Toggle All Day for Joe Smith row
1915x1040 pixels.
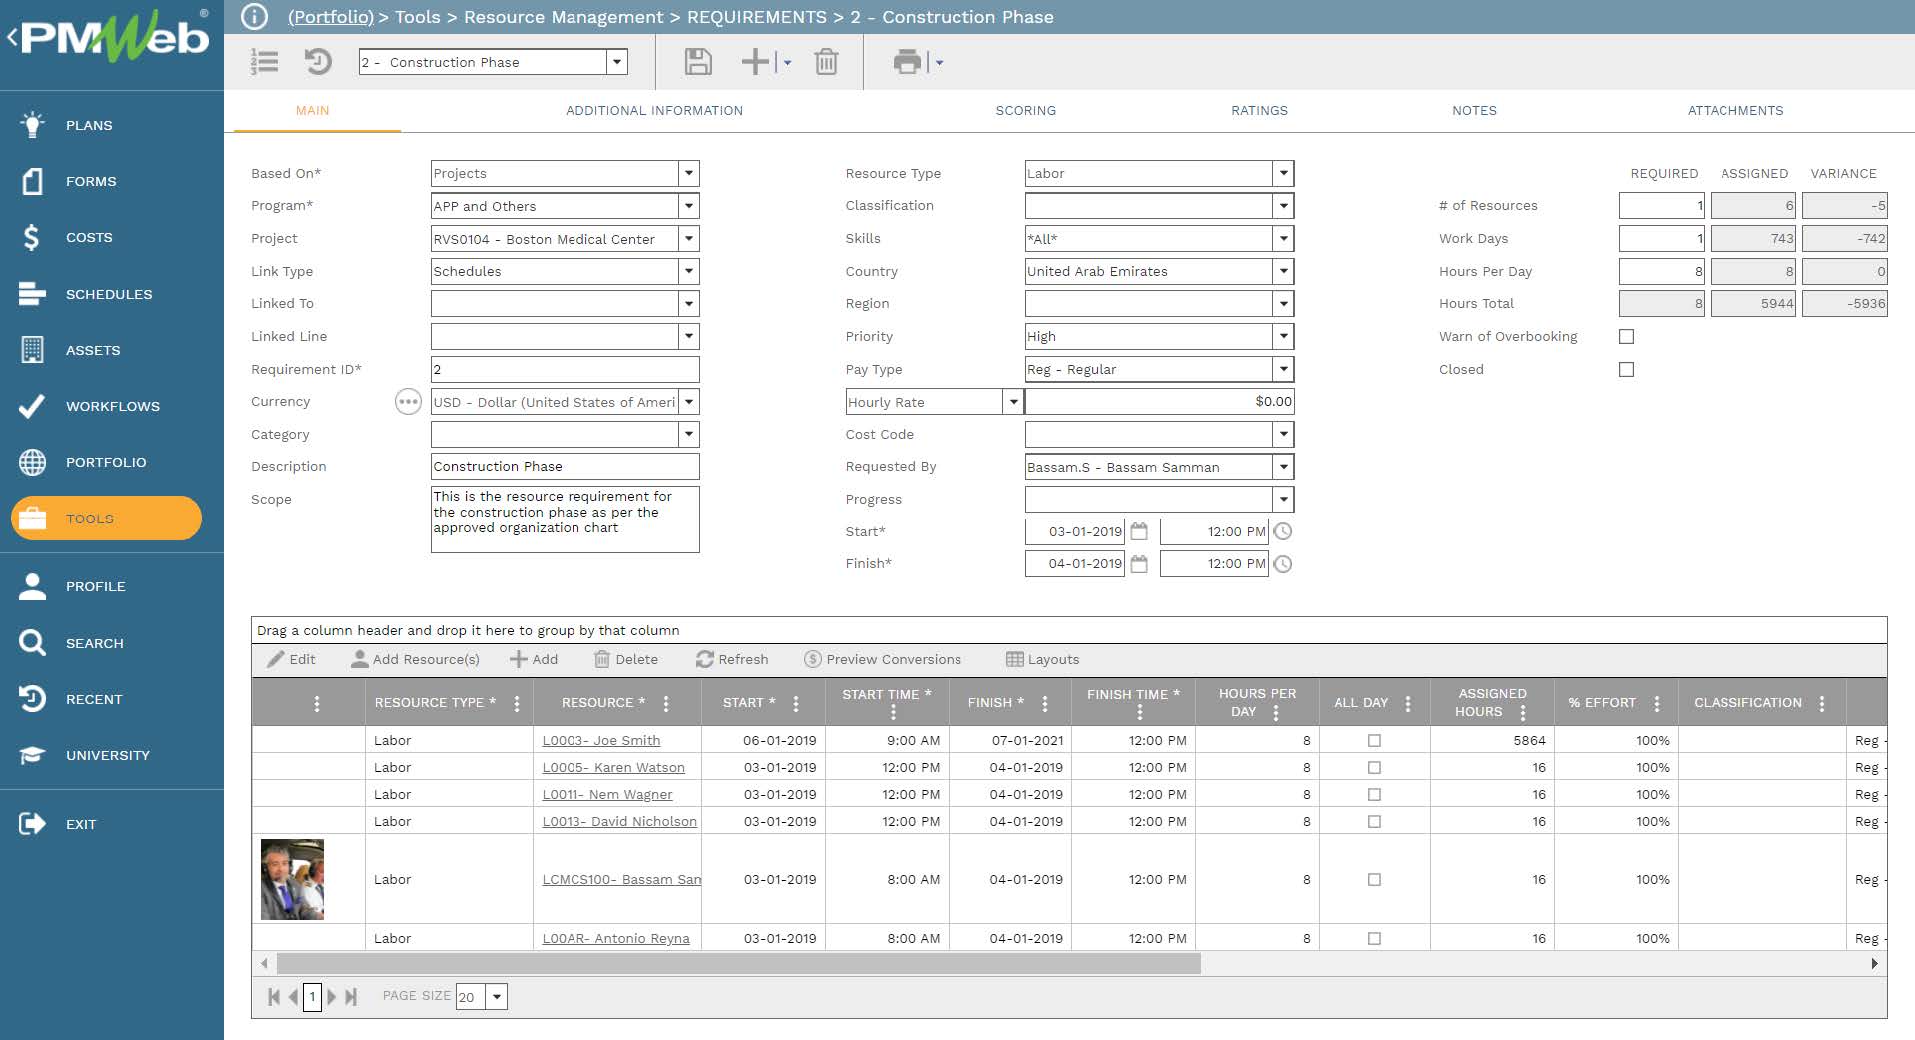point(1374,741)
